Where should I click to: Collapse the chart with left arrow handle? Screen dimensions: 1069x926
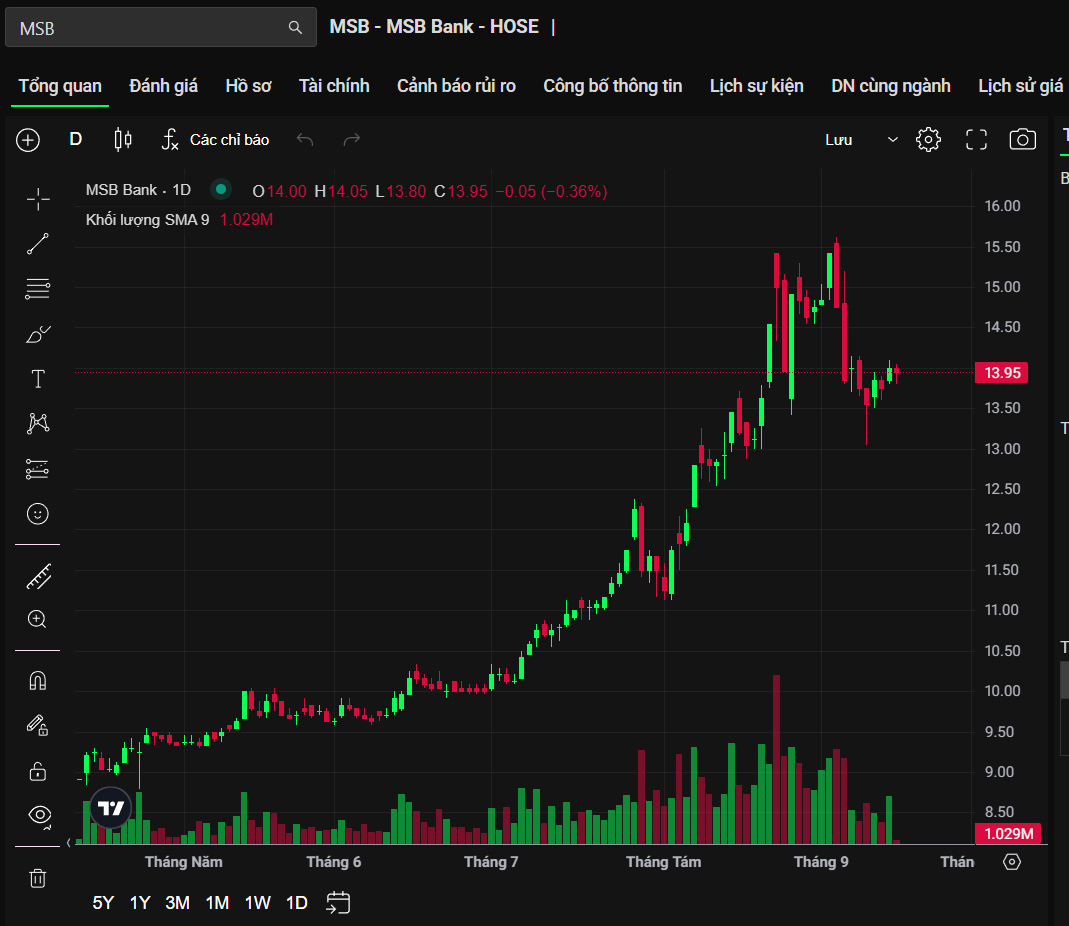pyautogui.click(x=69, y=843)
